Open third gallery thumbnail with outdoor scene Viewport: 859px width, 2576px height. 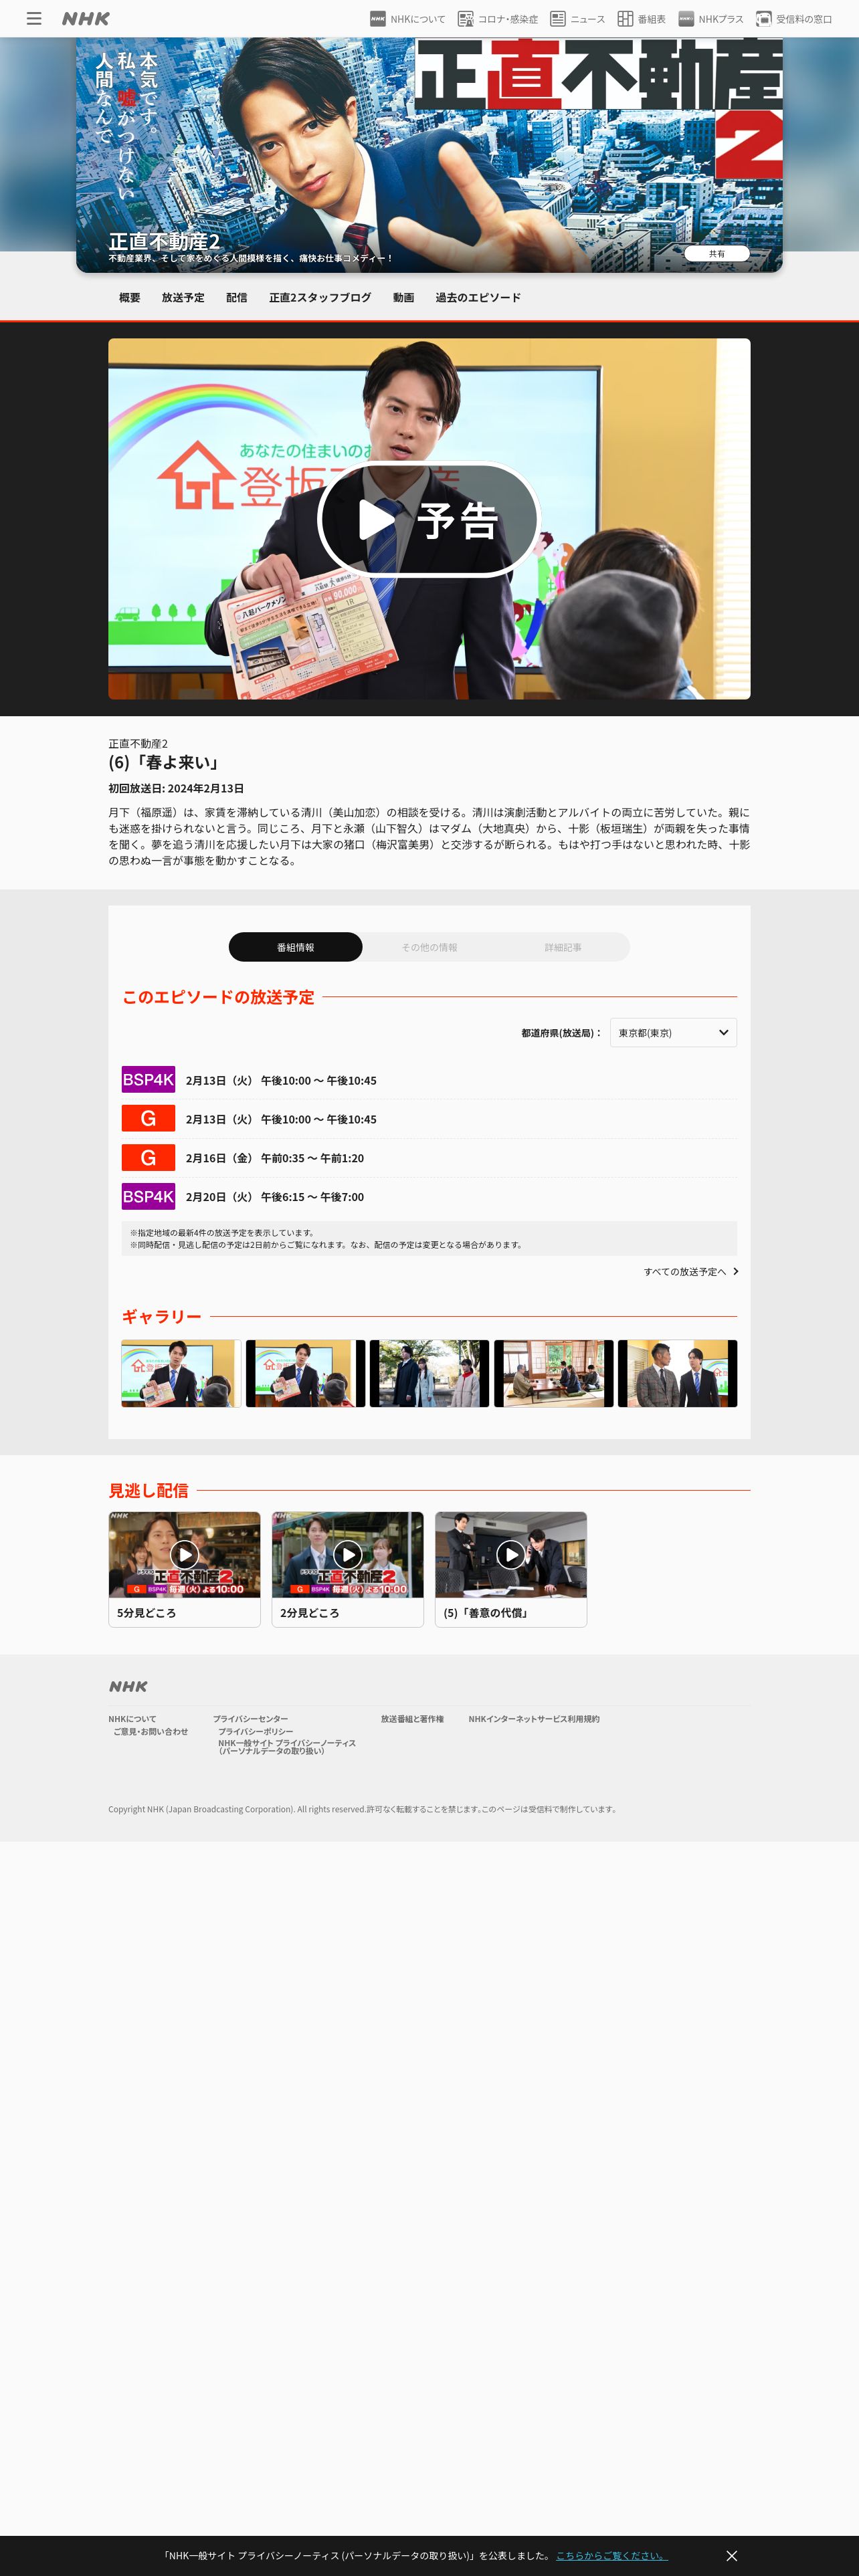(x=429, y=1374)
